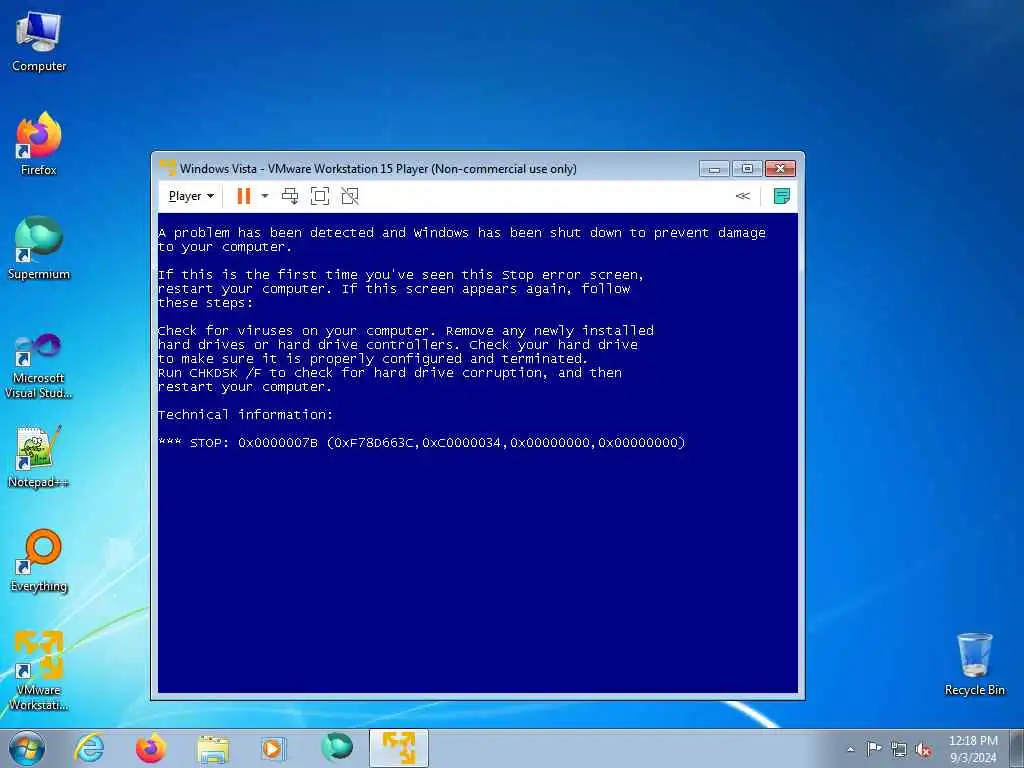The height and width of the screenshot is (768, 1024).
Task: Select the Firefox desktop shortcut
Action: point(39,144)
